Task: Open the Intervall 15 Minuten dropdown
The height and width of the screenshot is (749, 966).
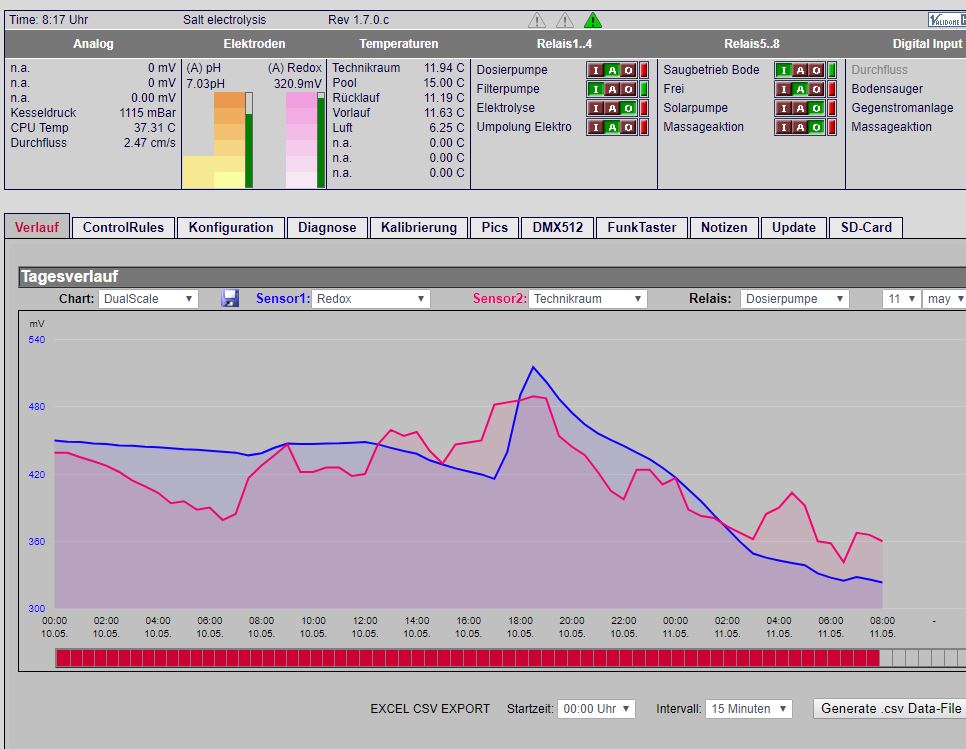Action: [749, 708]
